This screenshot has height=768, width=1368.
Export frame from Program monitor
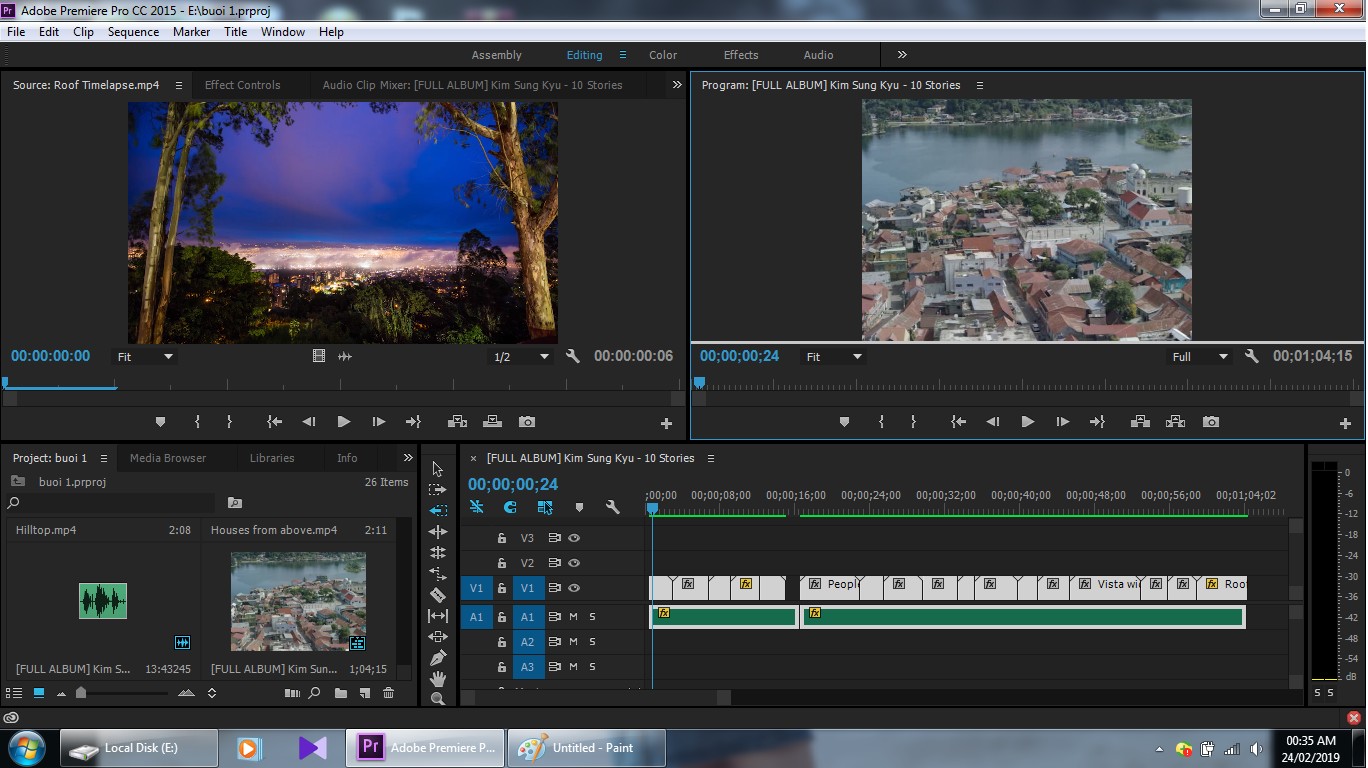tap(1211, 422)
